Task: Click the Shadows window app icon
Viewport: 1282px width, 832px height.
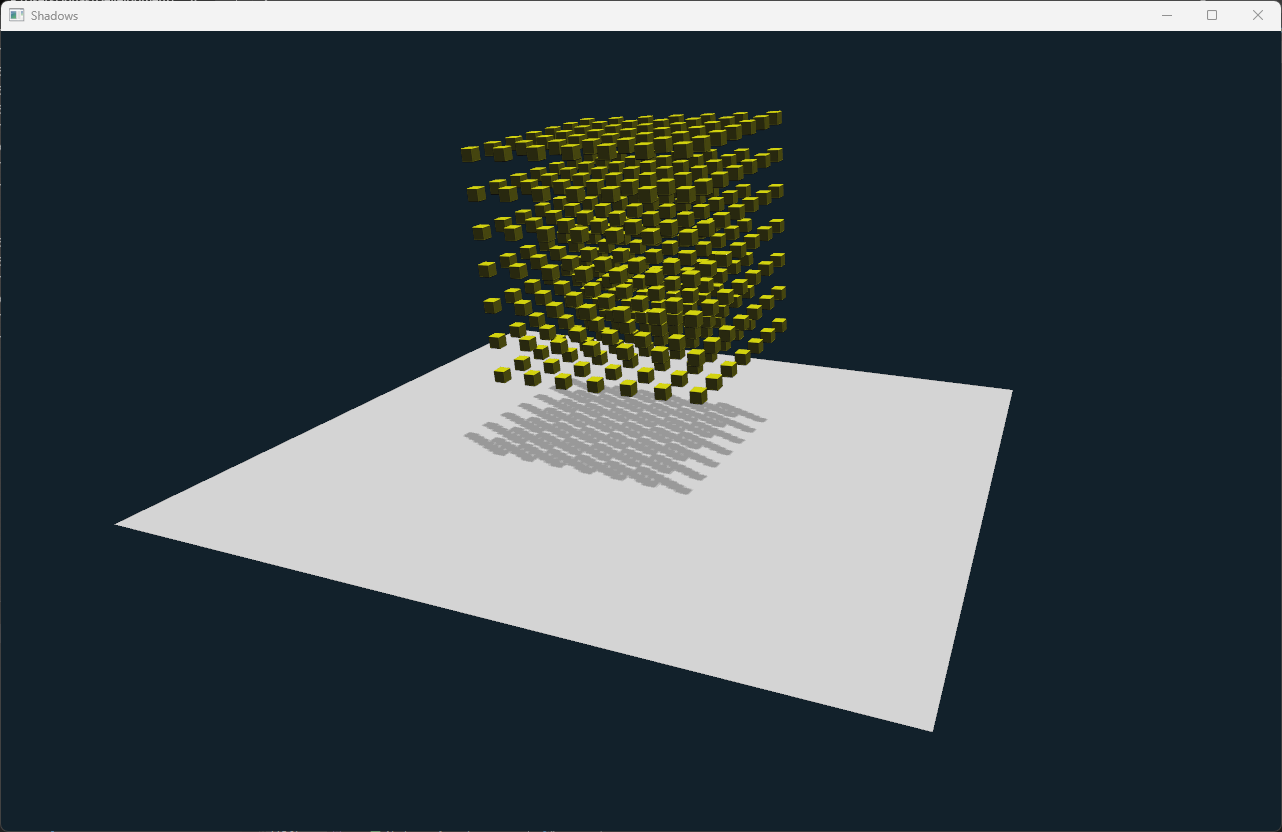Action: [x=16, y=15]
